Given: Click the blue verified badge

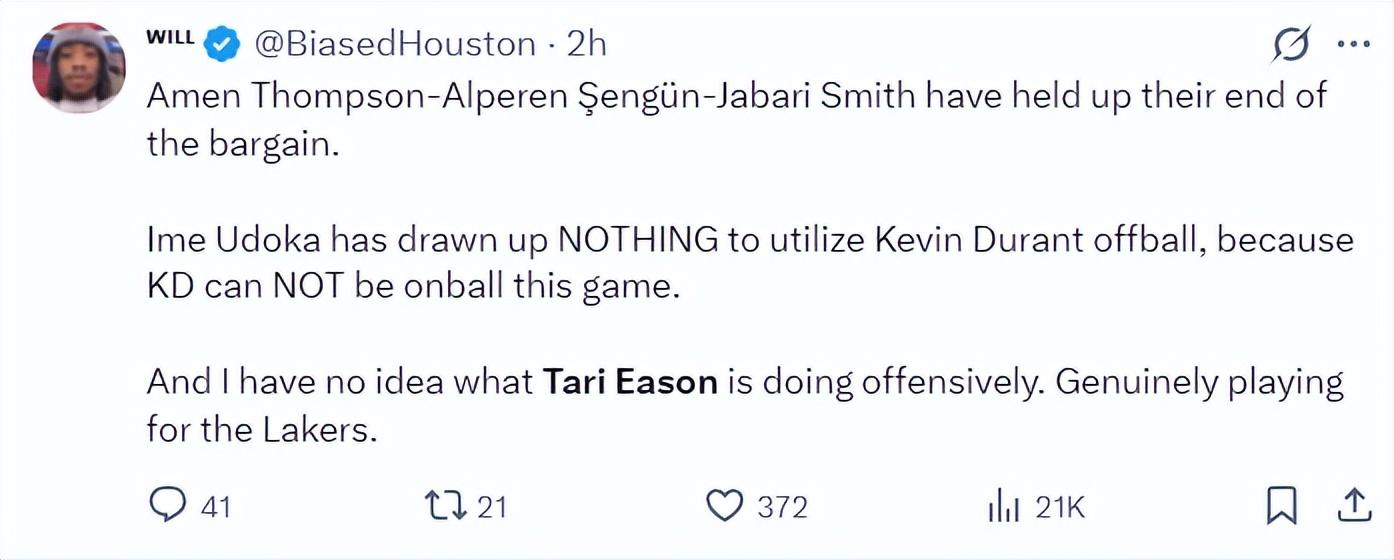Looking at the screenshot, I should coord(222,44).
